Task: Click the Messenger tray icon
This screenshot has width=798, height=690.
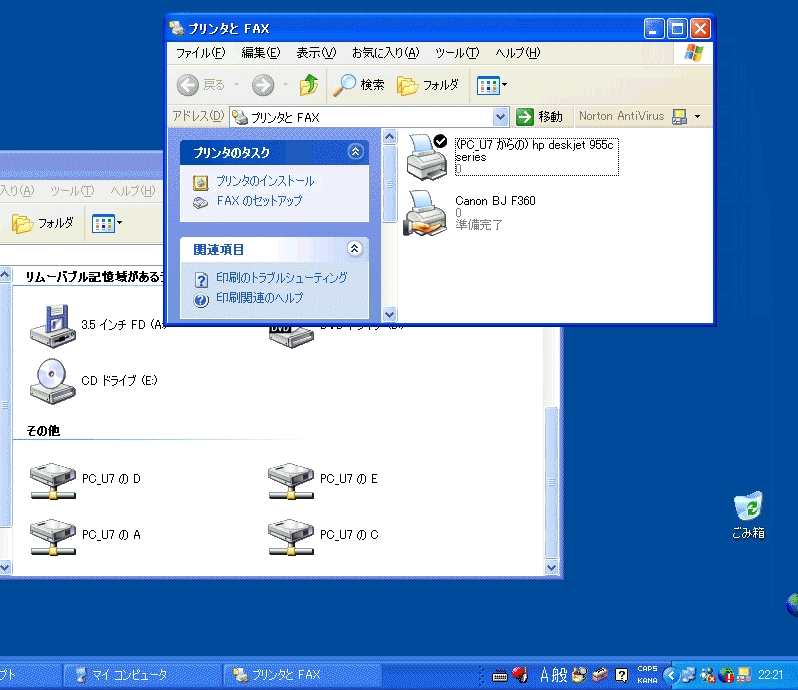Action: point(708,675)
